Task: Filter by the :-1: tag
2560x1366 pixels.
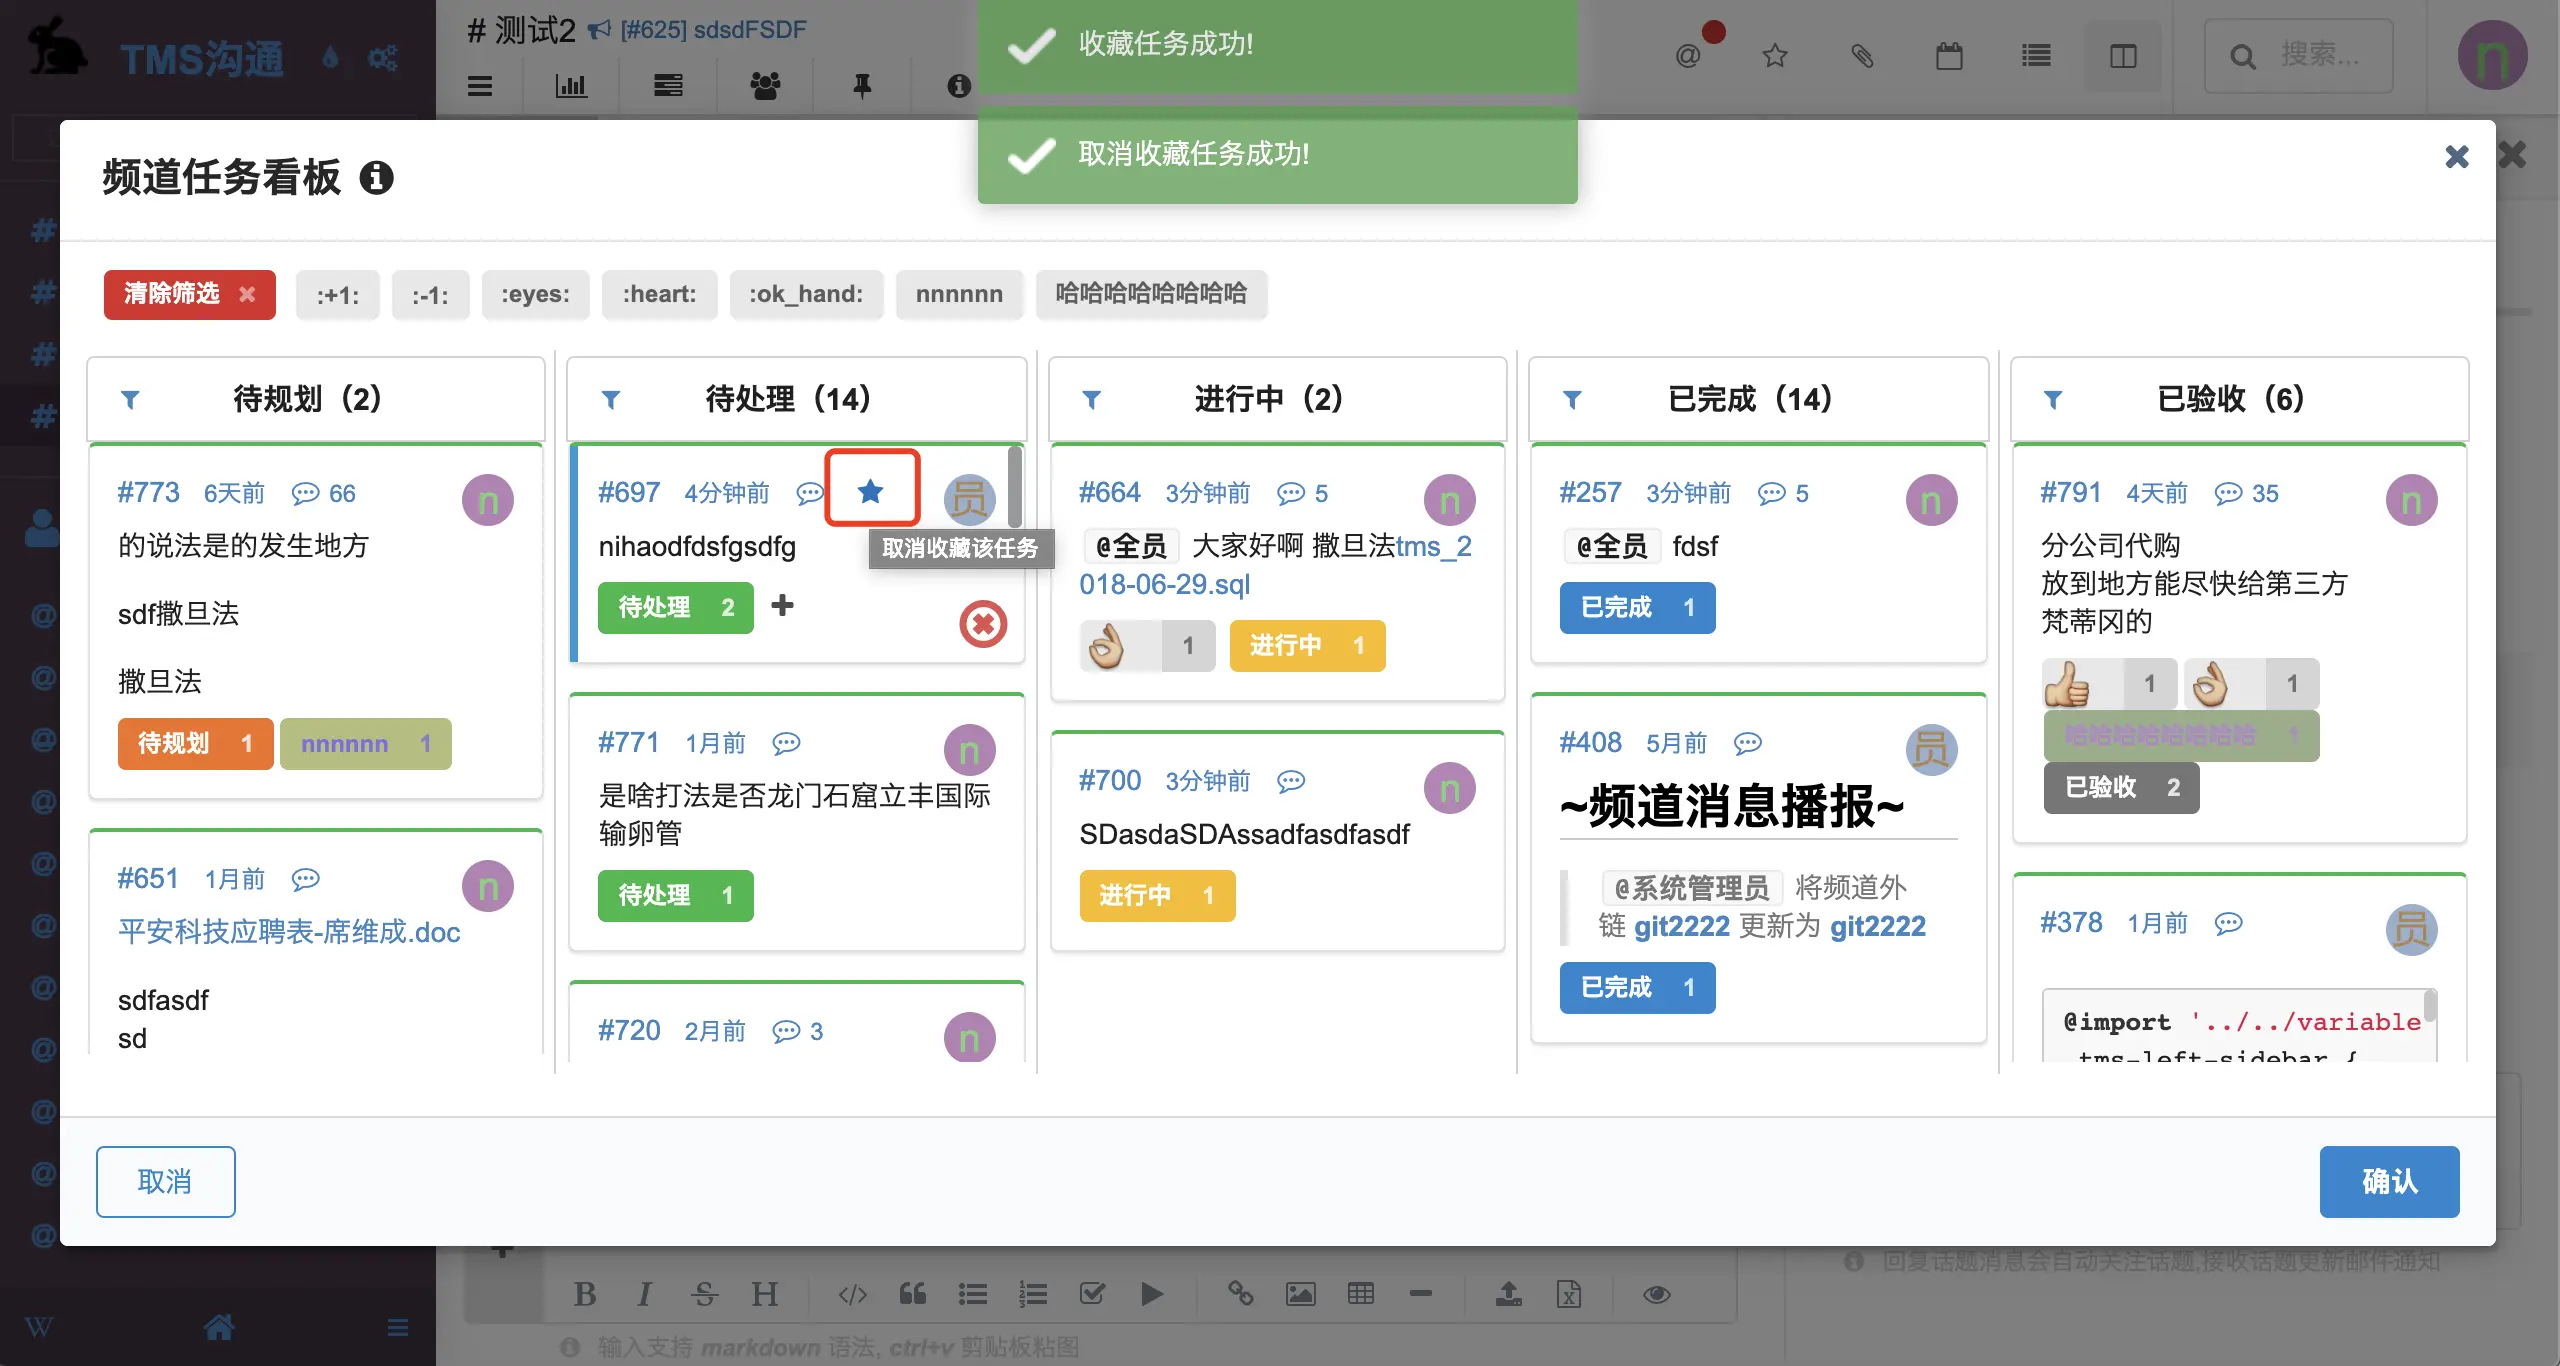Action: [x=430, y=294]
